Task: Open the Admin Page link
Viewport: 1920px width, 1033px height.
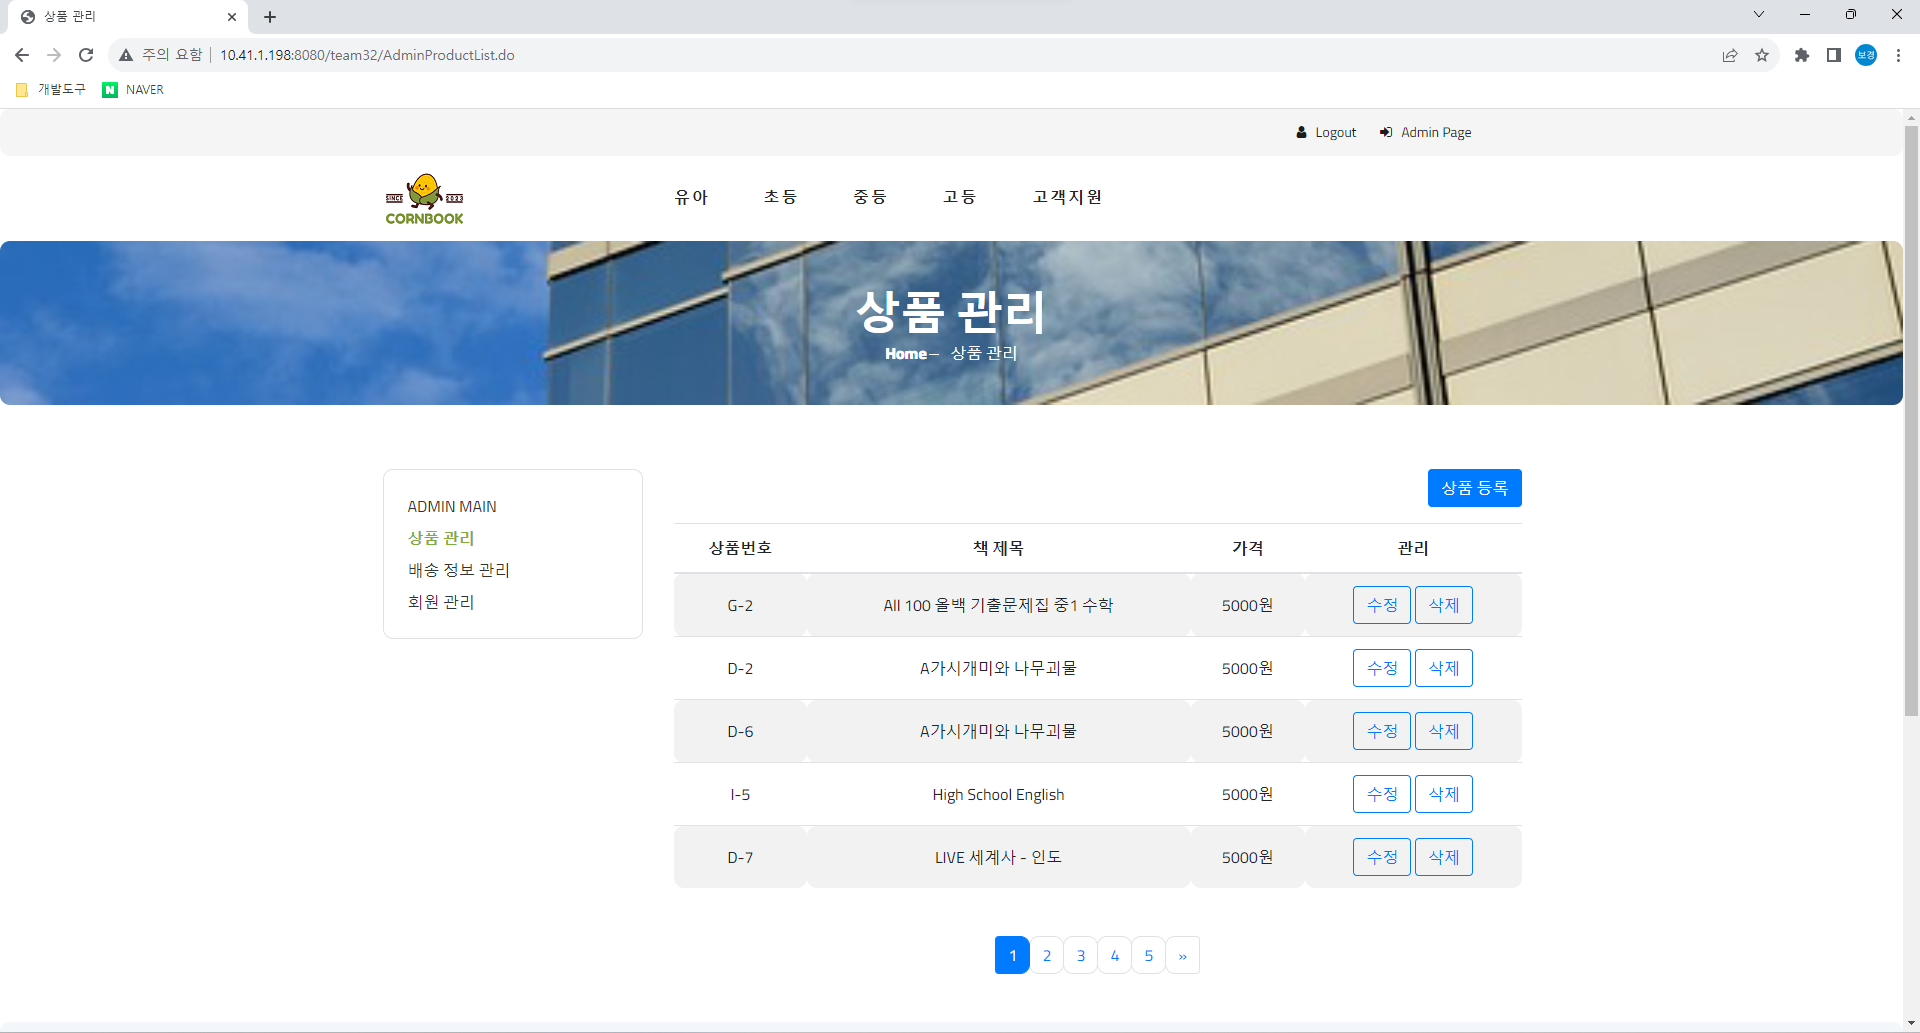Action: tap(1425, 132)
